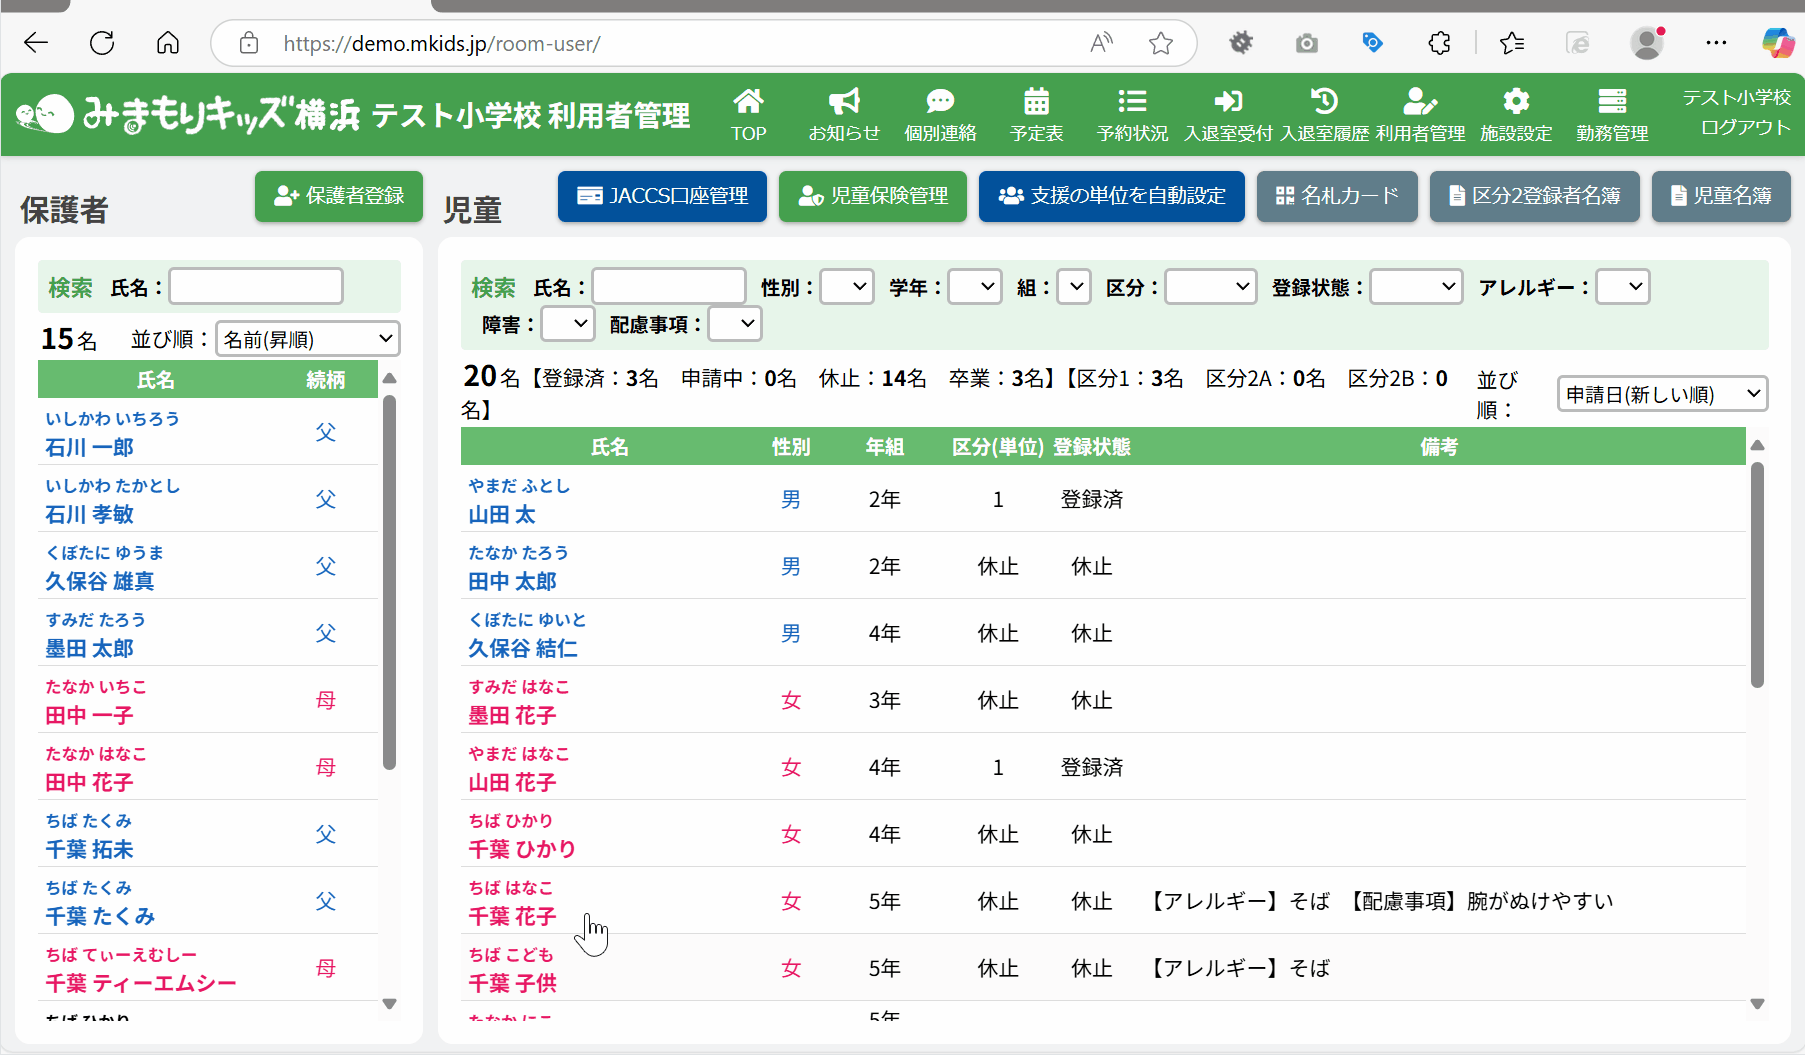The height and width of the screenshot is (1055, 1805).
Task: Click the guardian 氏名 search field
Action: click(256, 287)
